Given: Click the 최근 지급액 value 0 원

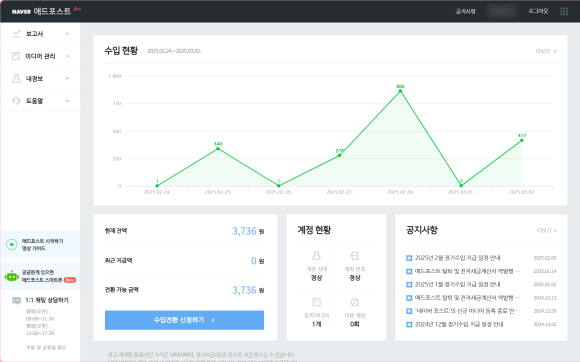Looking at the screenshot, I should point(257,261).
